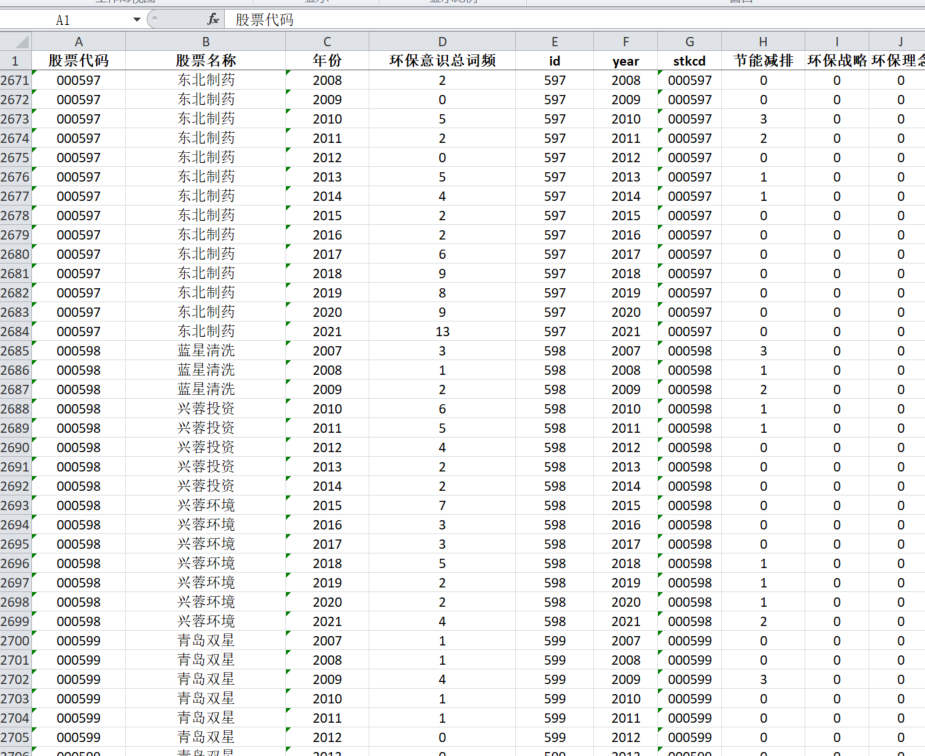
Task: Click 东北制药 in row 2671
Action: 205,80
